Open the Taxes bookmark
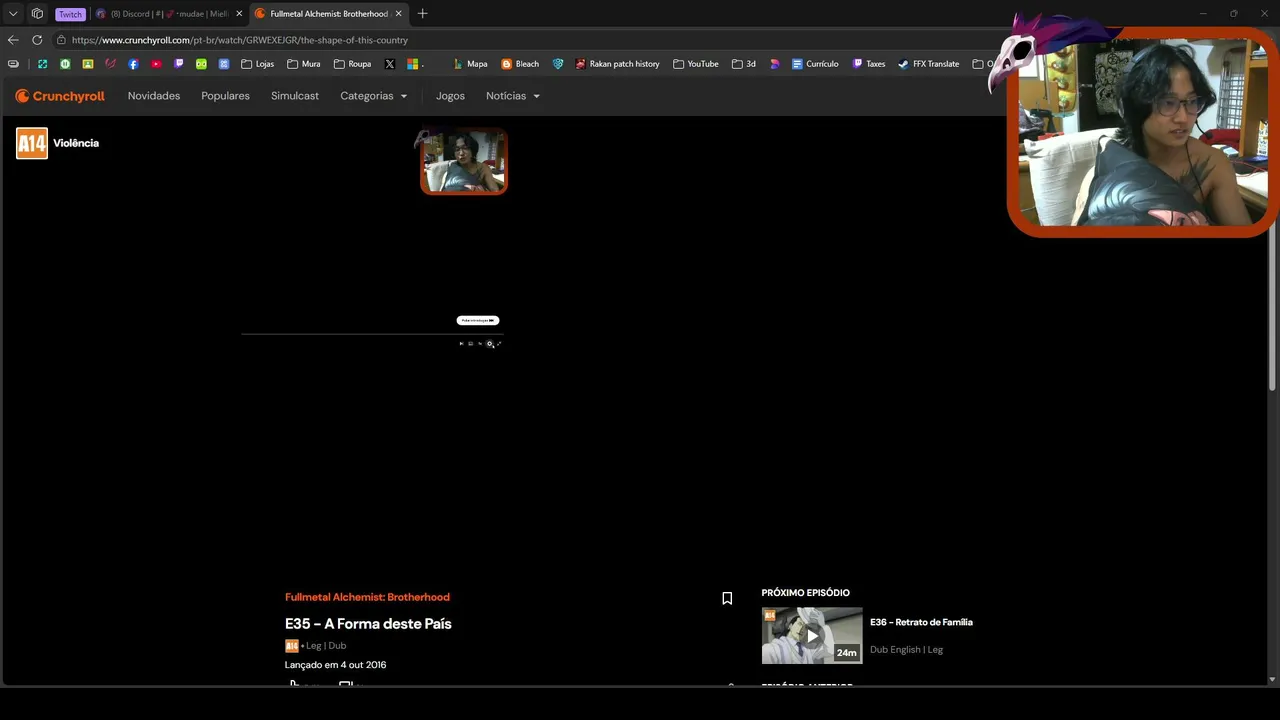 (868, 64)
